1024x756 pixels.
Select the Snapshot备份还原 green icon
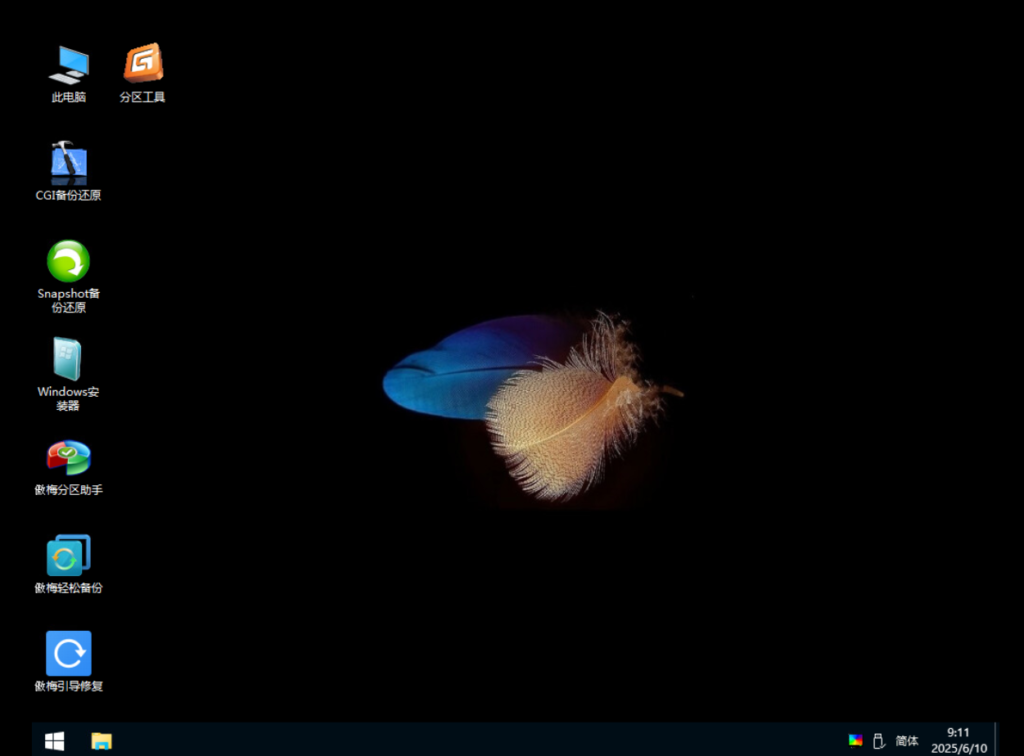(x=69, y=276)
